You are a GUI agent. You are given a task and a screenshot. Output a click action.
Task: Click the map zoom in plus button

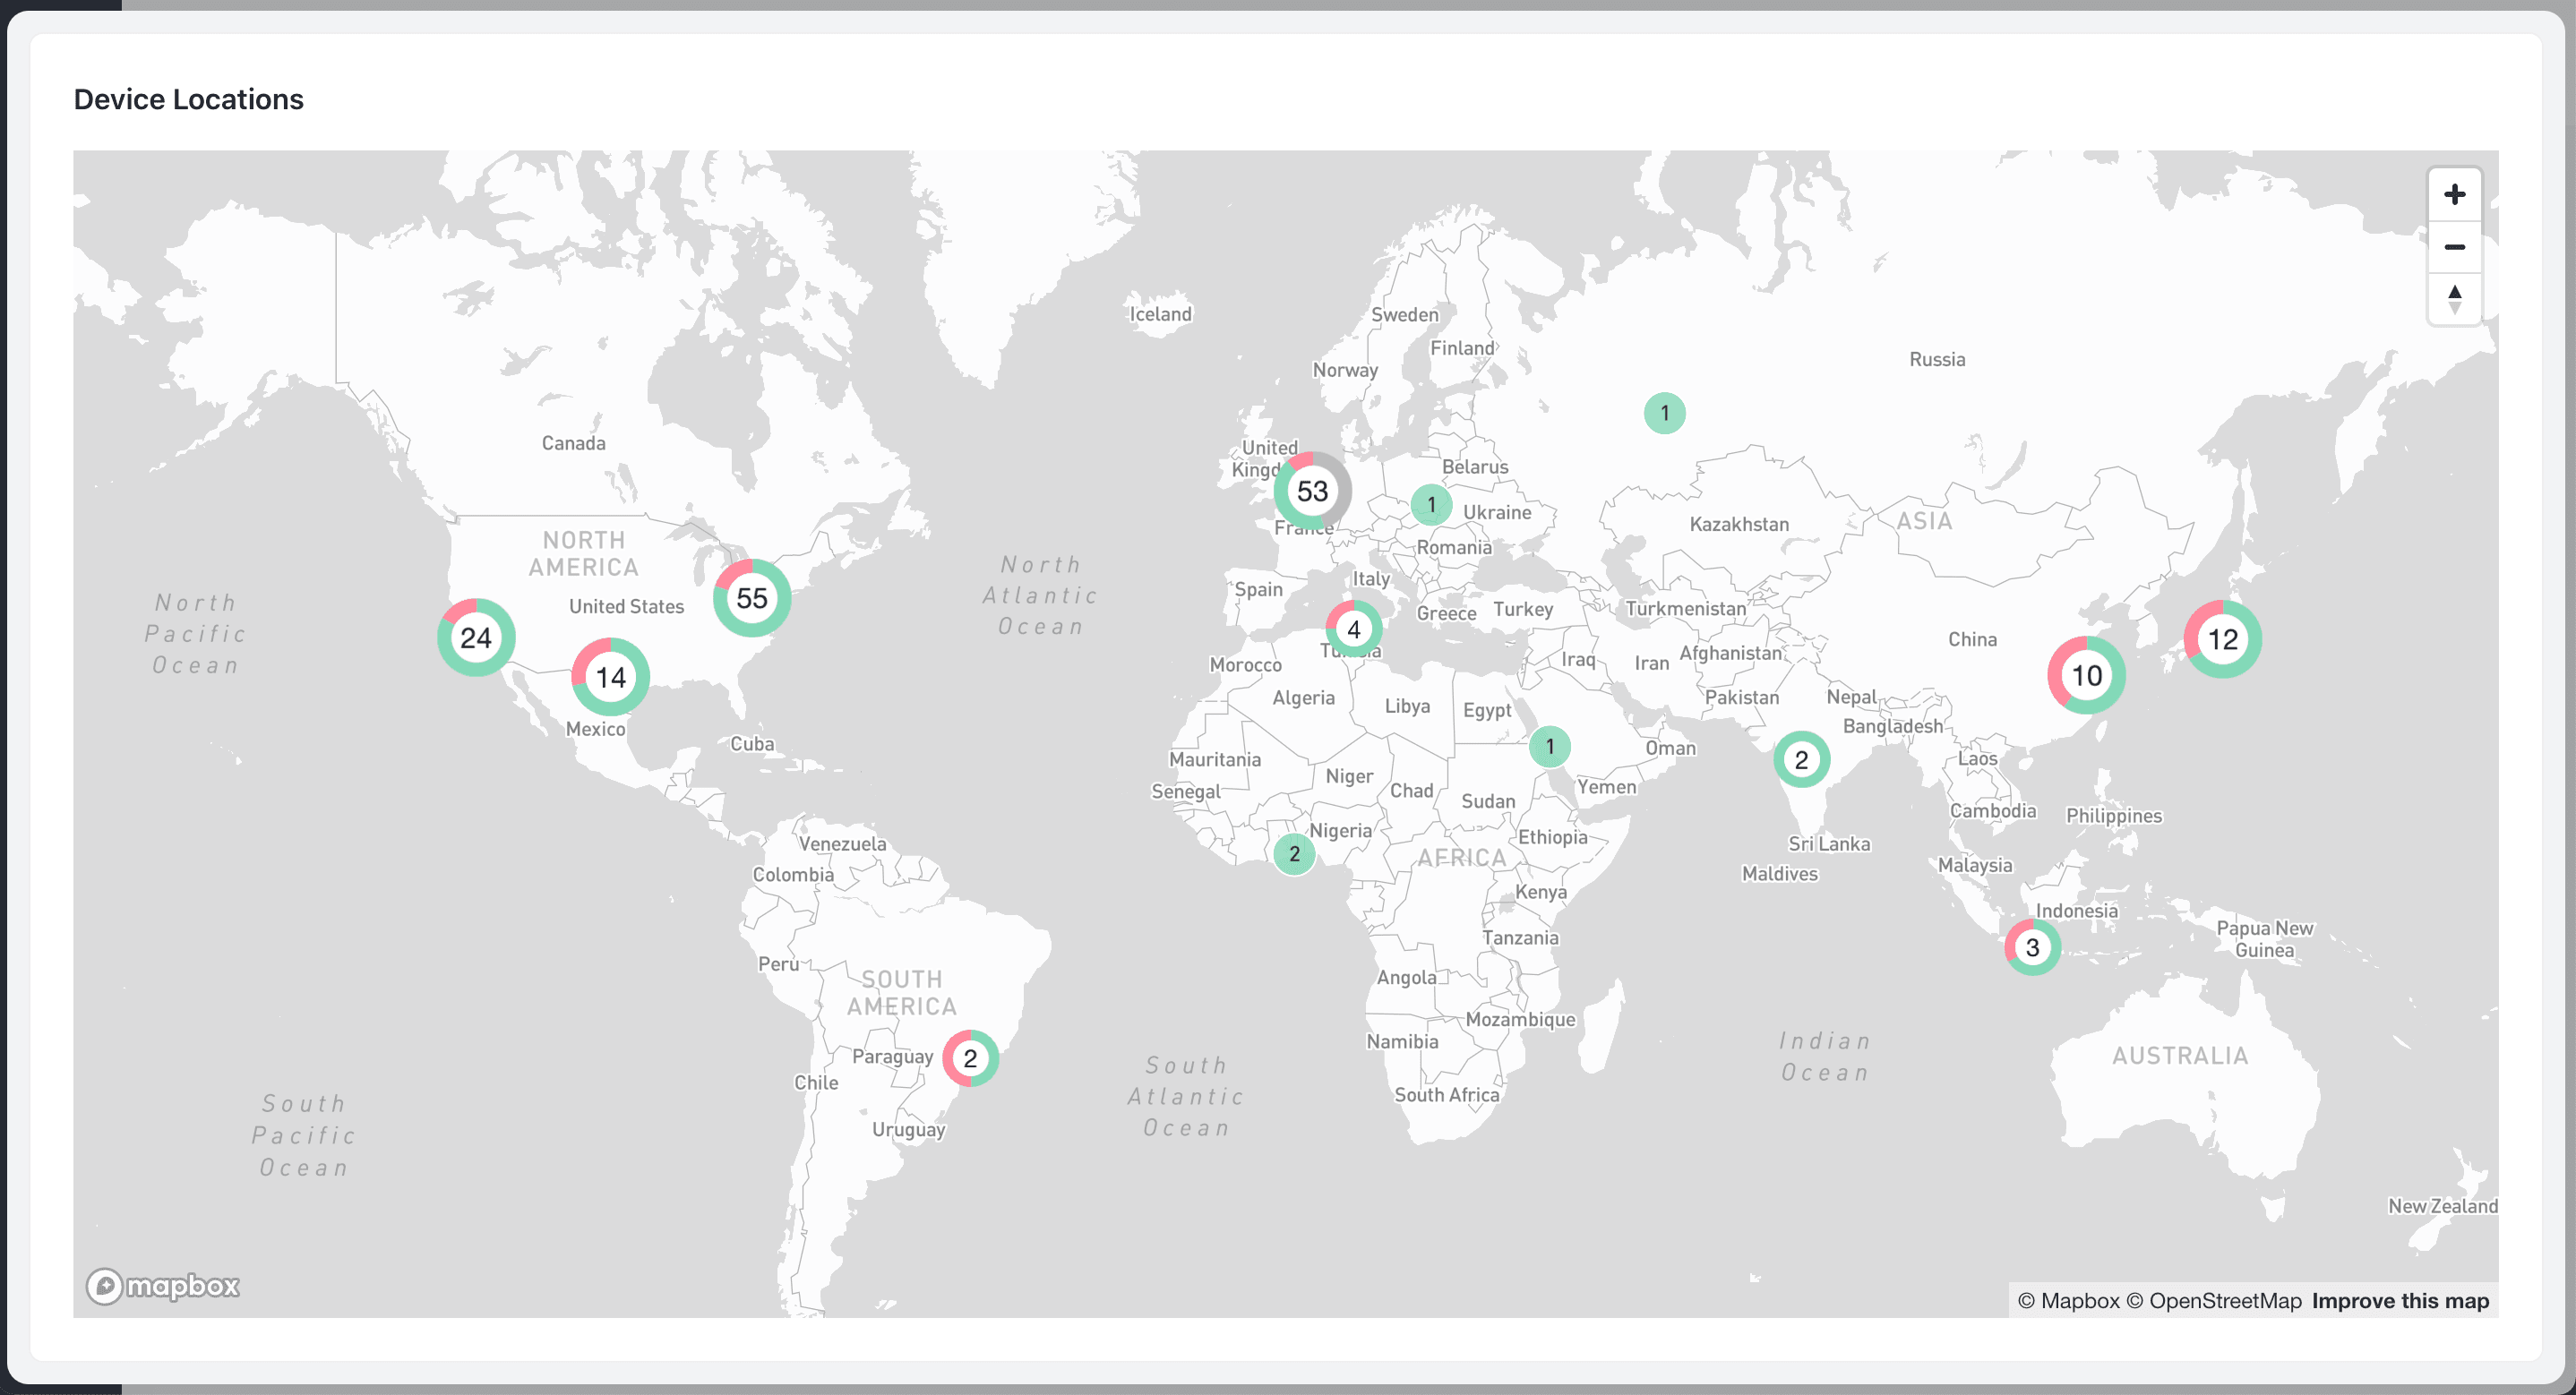(x=2454, y=194)
